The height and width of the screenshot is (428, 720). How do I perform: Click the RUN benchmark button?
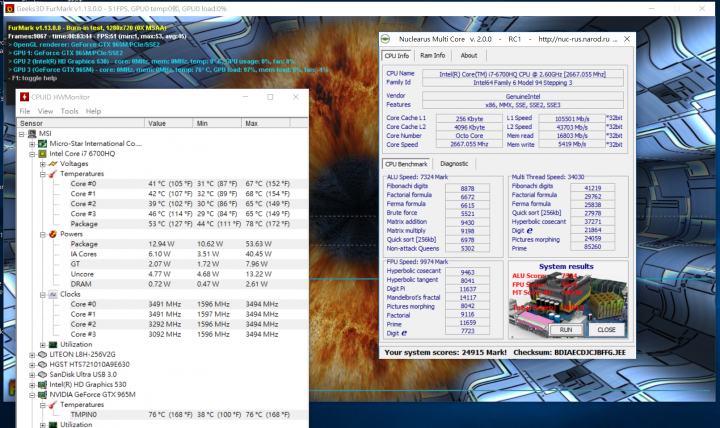566,330
